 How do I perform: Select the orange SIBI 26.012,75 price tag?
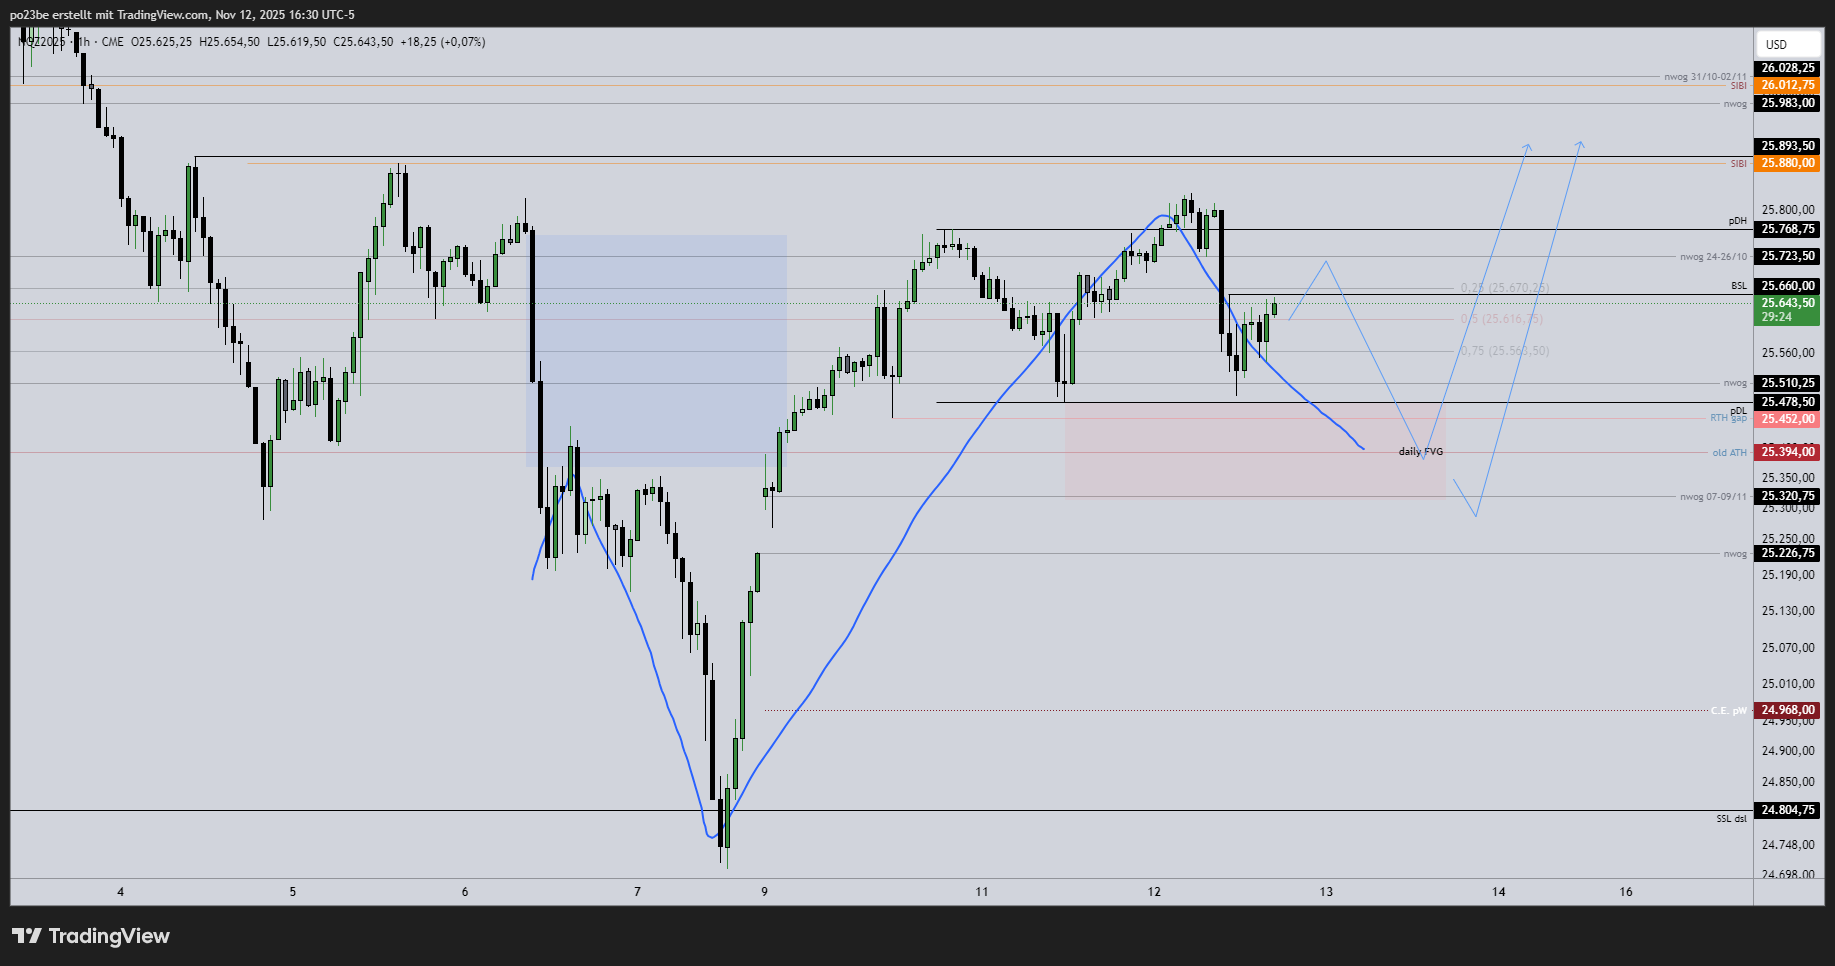click(1787, 85)
